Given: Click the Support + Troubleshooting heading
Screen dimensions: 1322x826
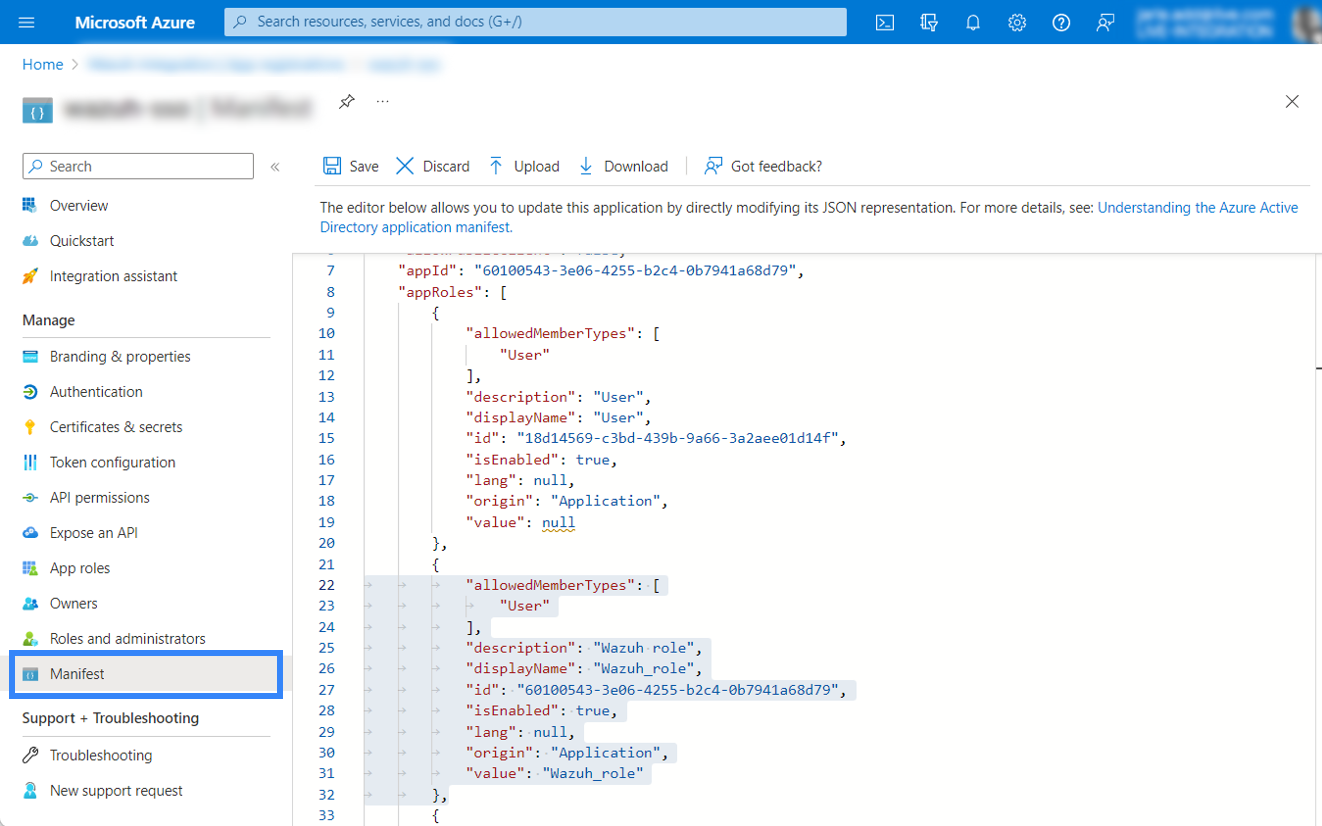Looking at the screenshot, I should tap(111, 718).
